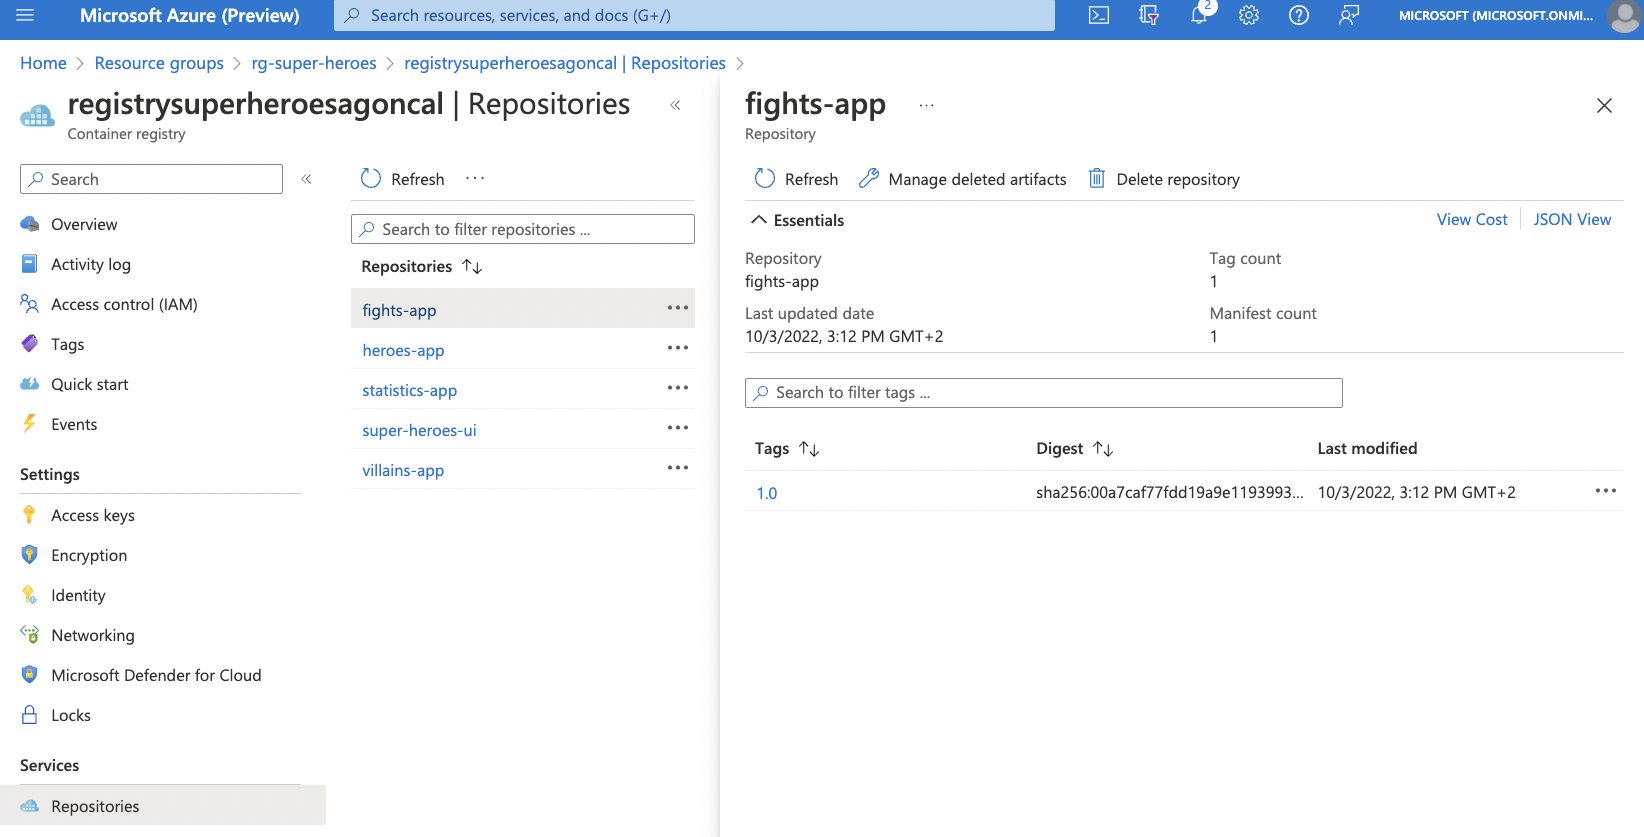This screenshot has width=1644, height=837.
Task: Focus the left menu Search field
Action: pos(151,179)
